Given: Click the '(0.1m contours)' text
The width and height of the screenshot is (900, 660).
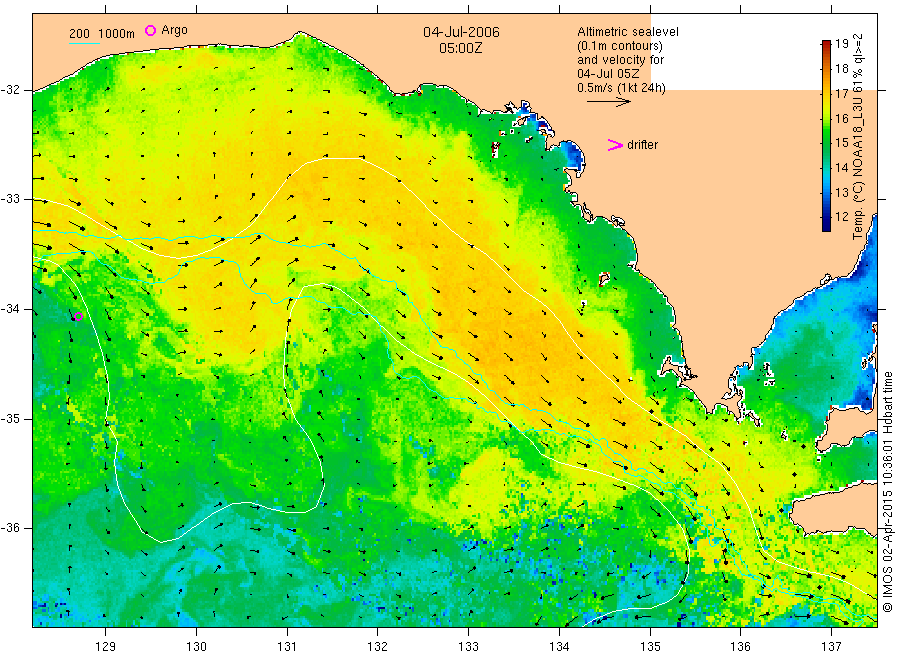Looking at the screenshot, I should [620, 46].
